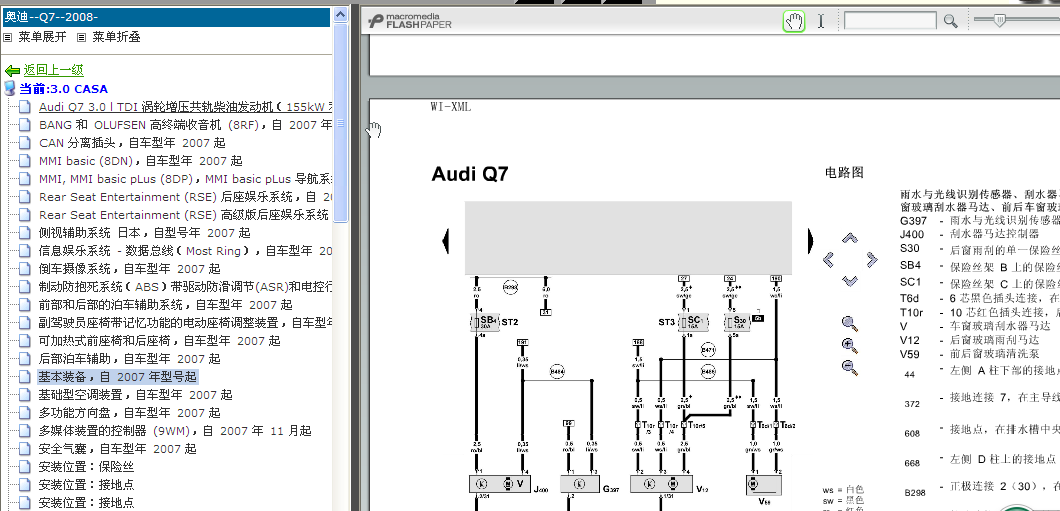Open 安全气囊 document

pos(118,449)
